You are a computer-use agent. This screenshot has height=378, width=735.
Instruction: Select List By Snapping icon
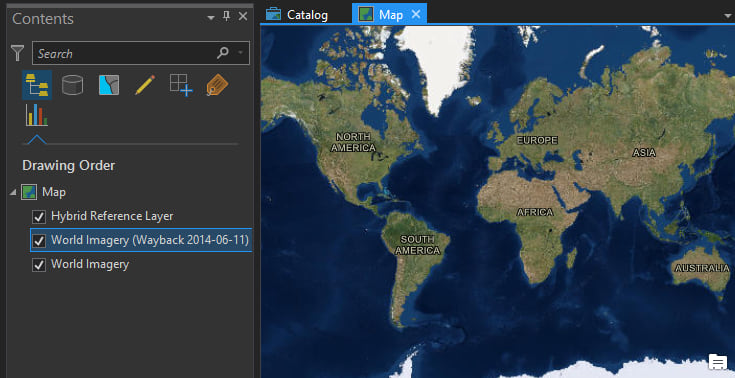coord(181,85)
